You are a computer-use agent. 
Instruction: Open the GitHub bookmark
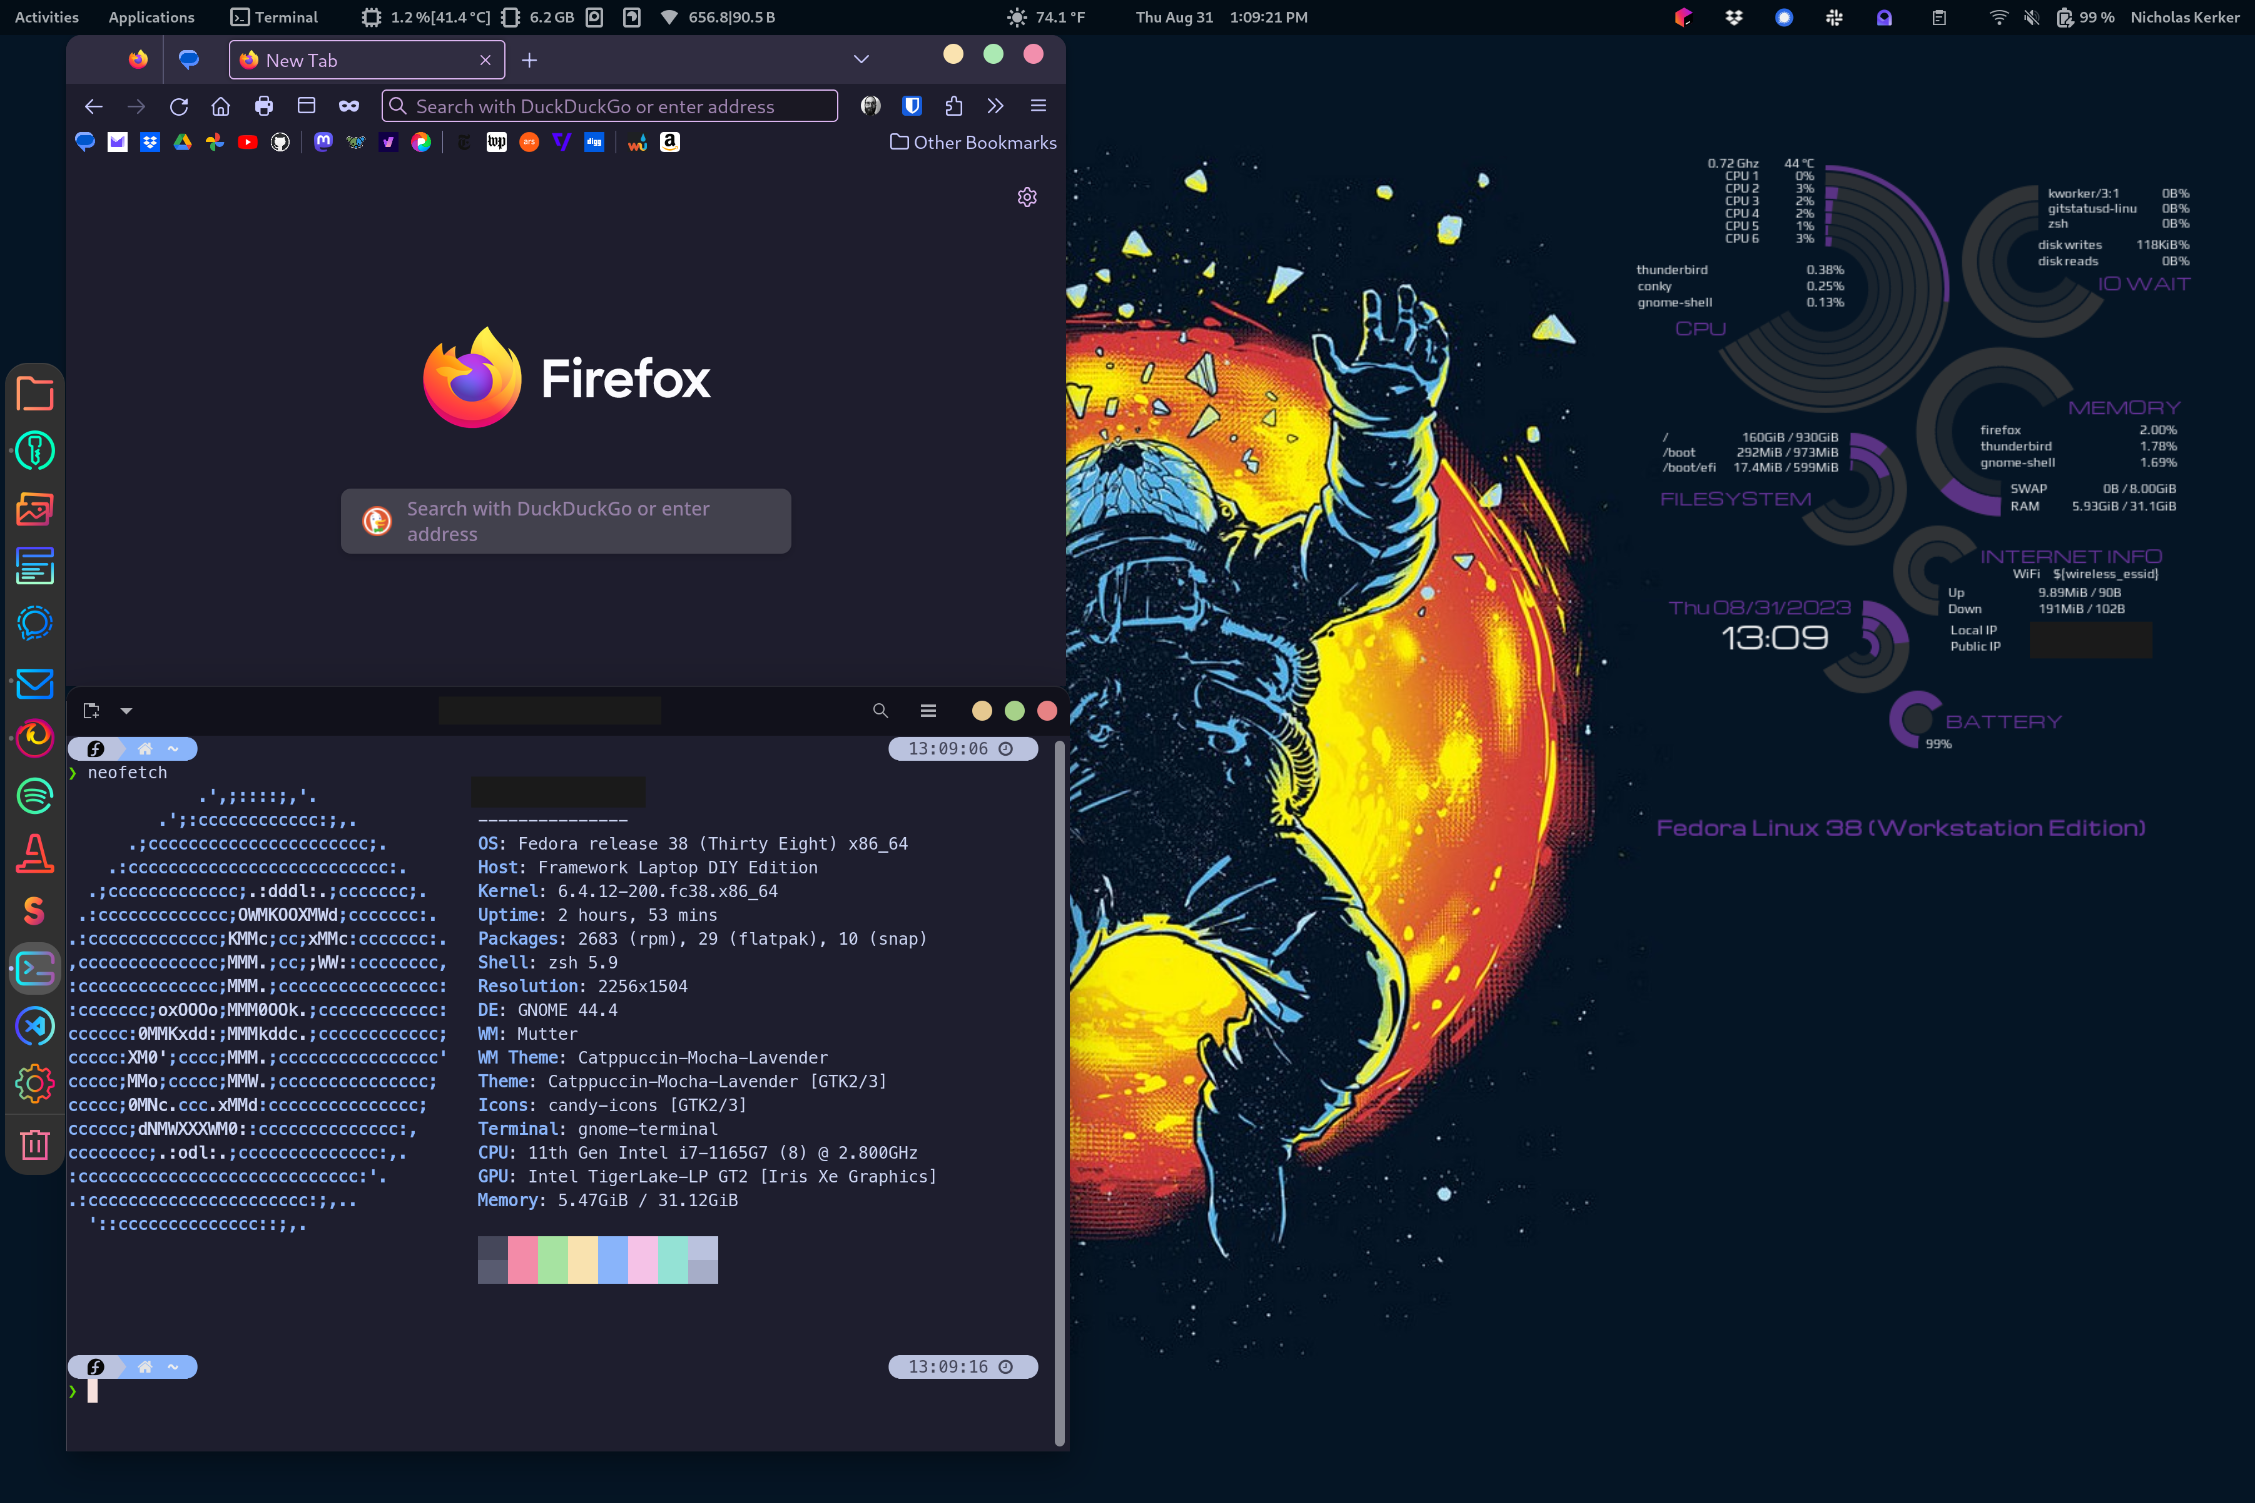tap(280, 142)
